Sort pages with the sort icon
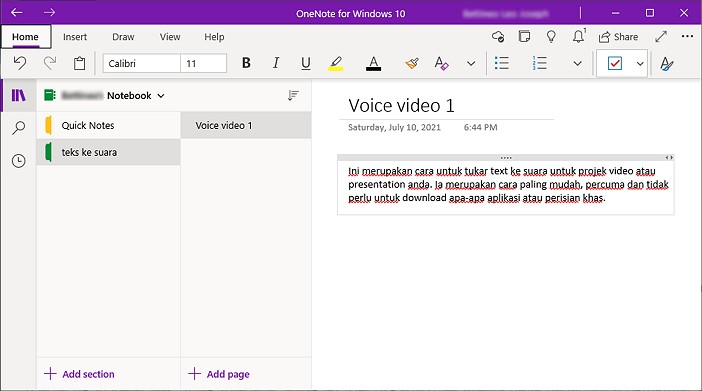The width and height of the screenshot is (702, 391). tap(293, 95)
